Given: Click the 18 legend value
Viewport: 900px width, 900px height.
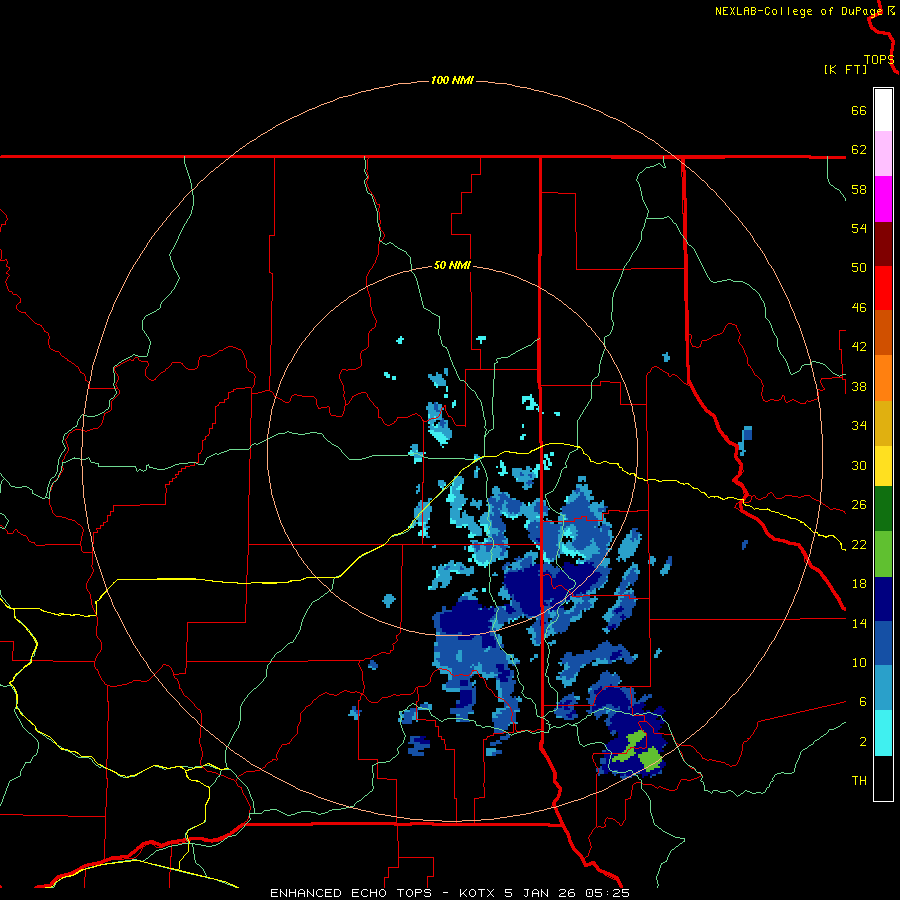Looking at the screenshot, I should pyautogui.click(x=859, y=584).
